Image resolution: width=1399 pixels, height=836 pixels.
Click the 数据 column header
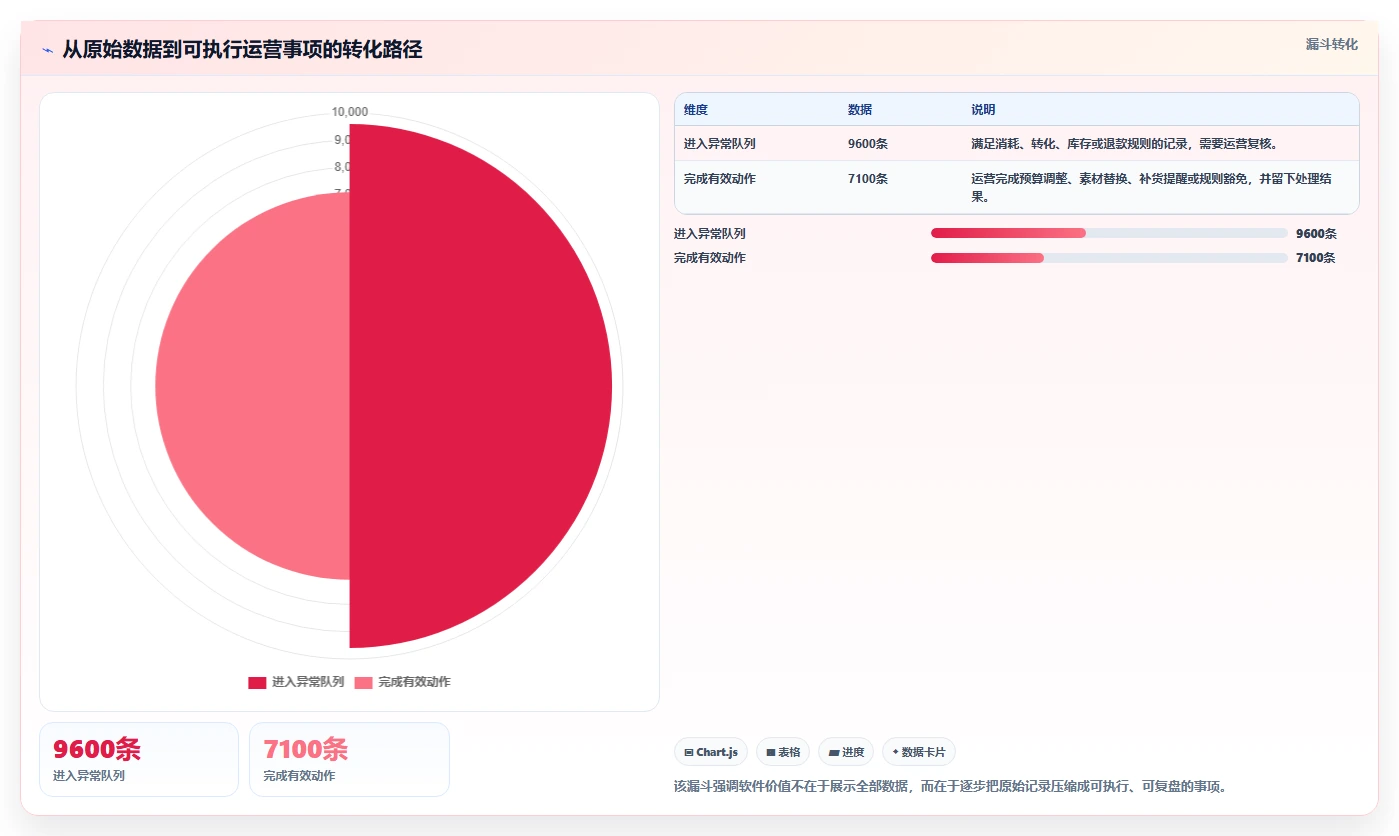860,110
